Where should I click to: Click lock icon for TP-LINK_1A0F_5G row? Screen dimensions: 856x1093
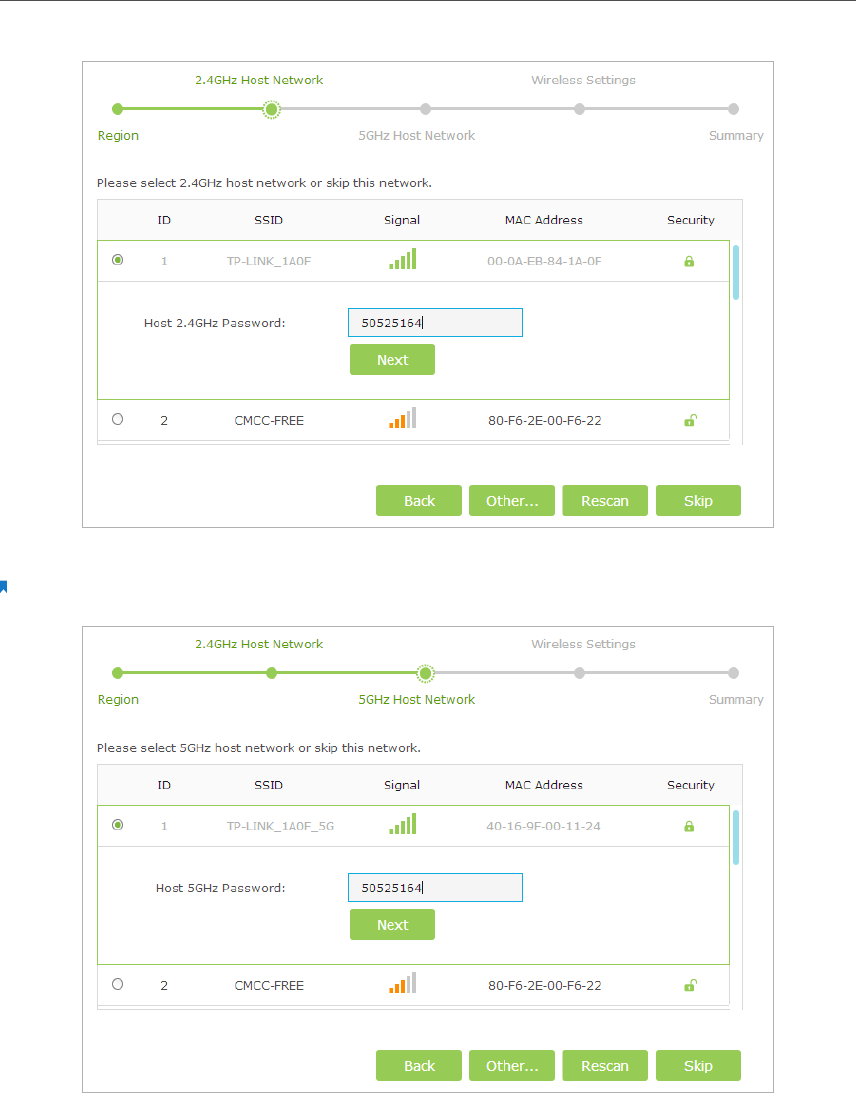coord(689,826)
